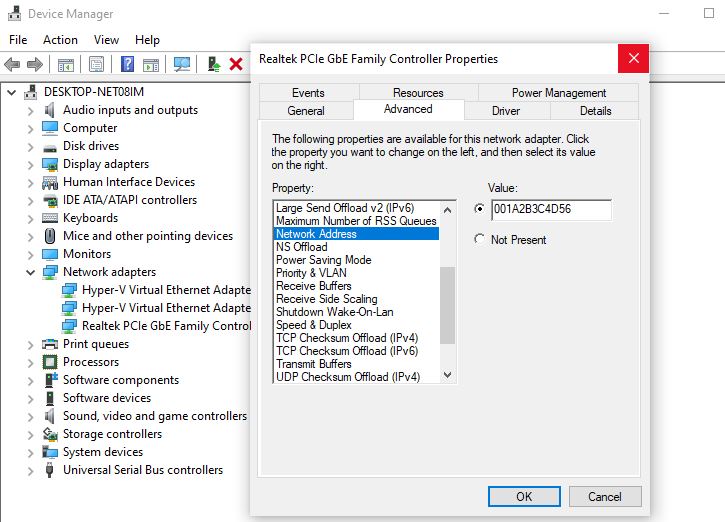Click the property list scroll up arrow
This screenshot has height=522, width=725.
[447, 210]
